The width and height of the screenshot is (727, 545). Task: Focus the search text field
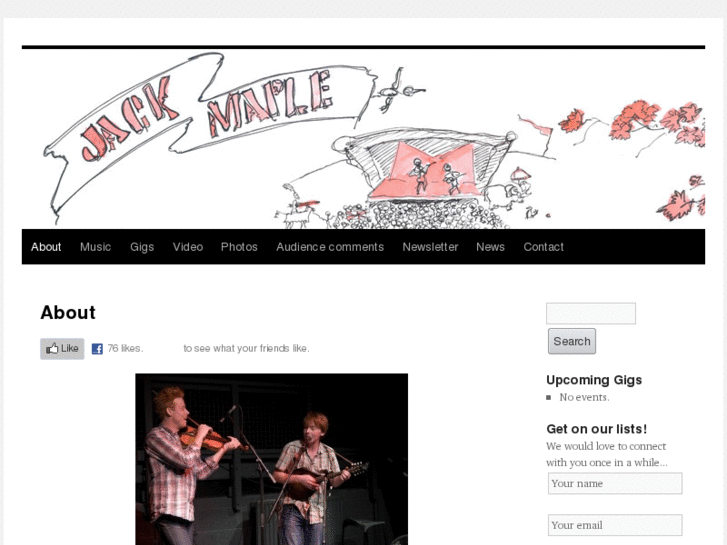point(591,314)
